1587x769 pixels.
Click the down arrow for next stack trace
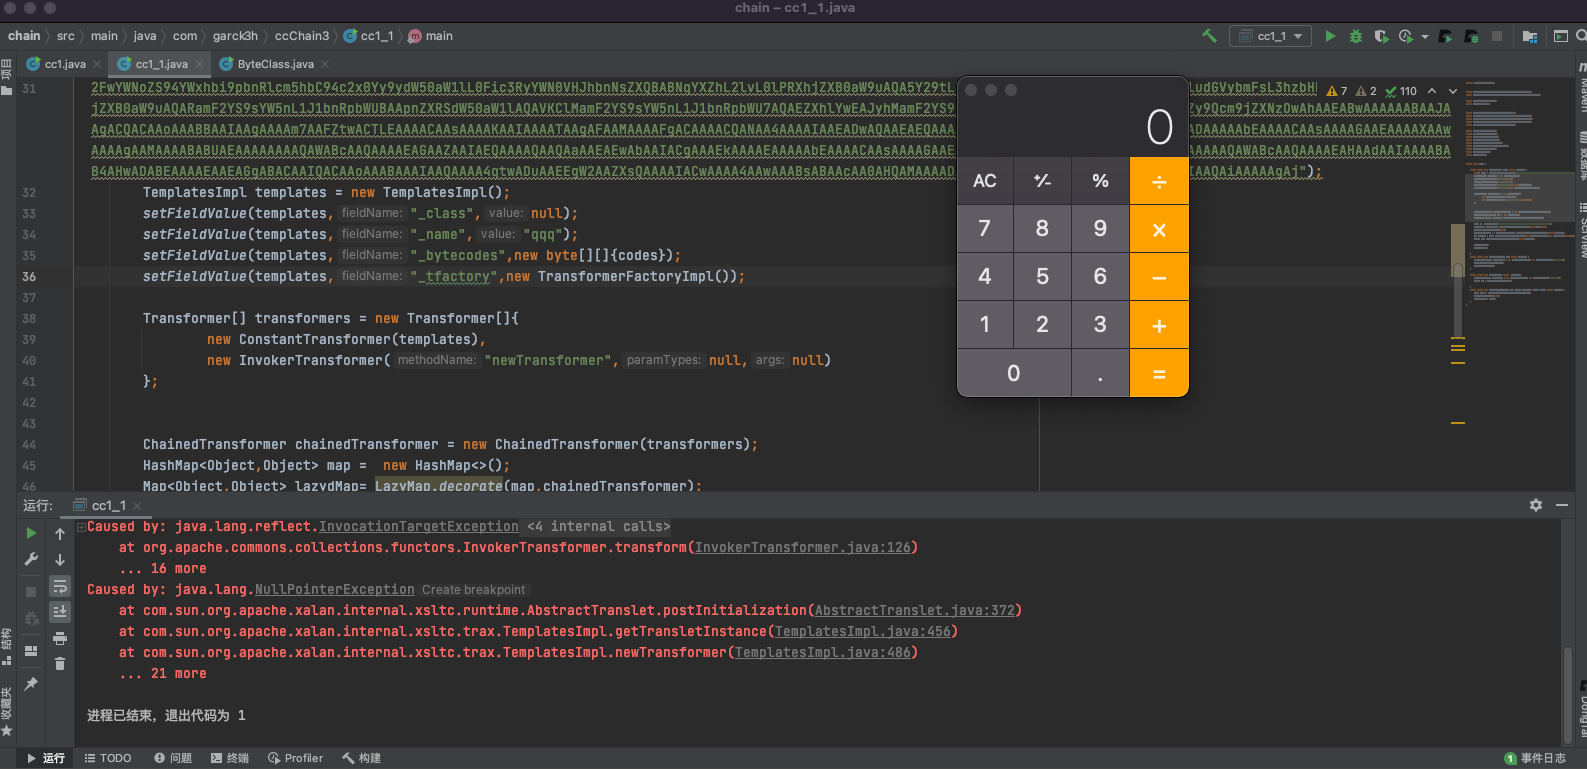point(60,560)
